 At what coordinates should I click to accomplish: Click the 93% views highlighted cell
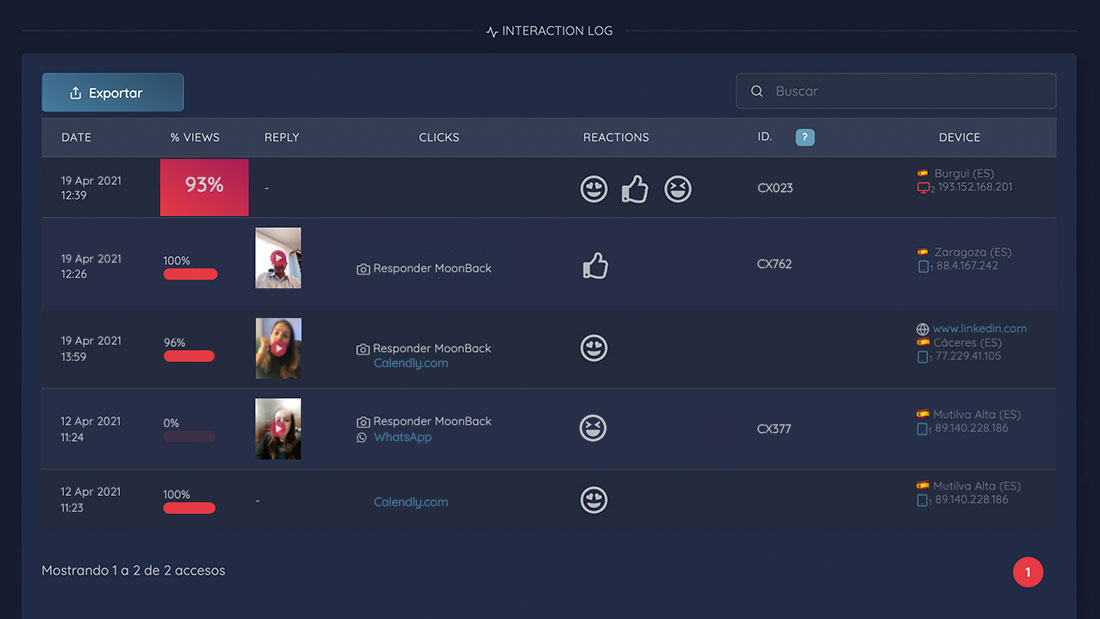204,187
